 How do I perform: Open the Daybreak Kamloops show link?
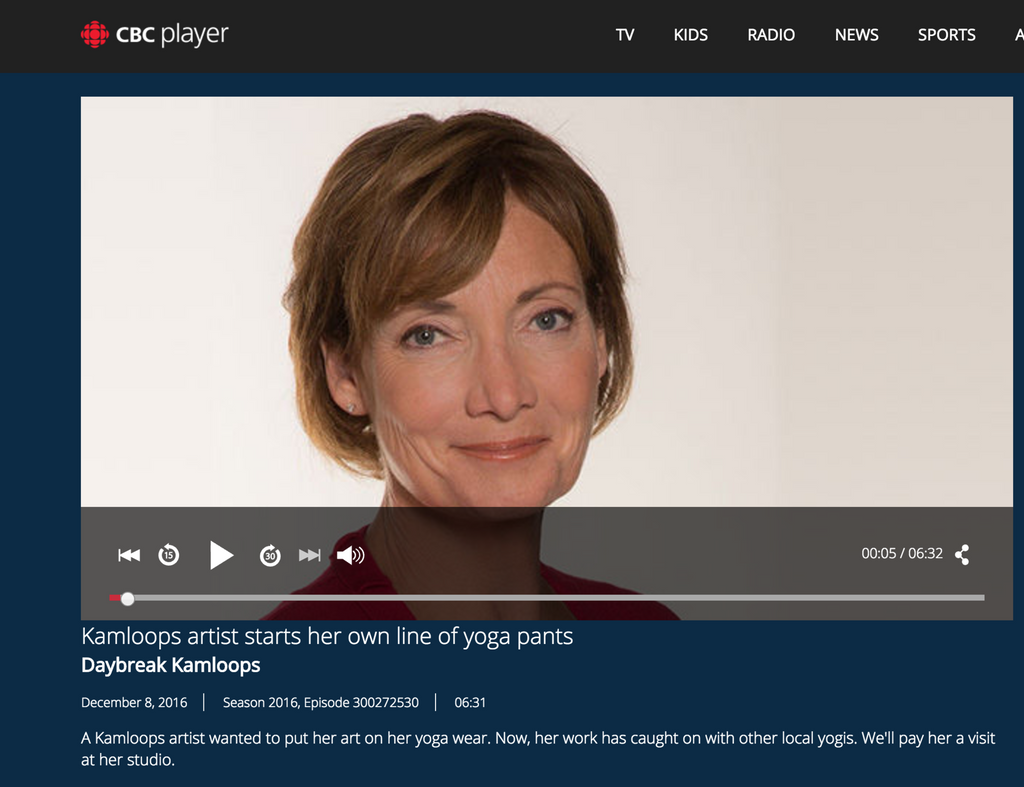170,665
